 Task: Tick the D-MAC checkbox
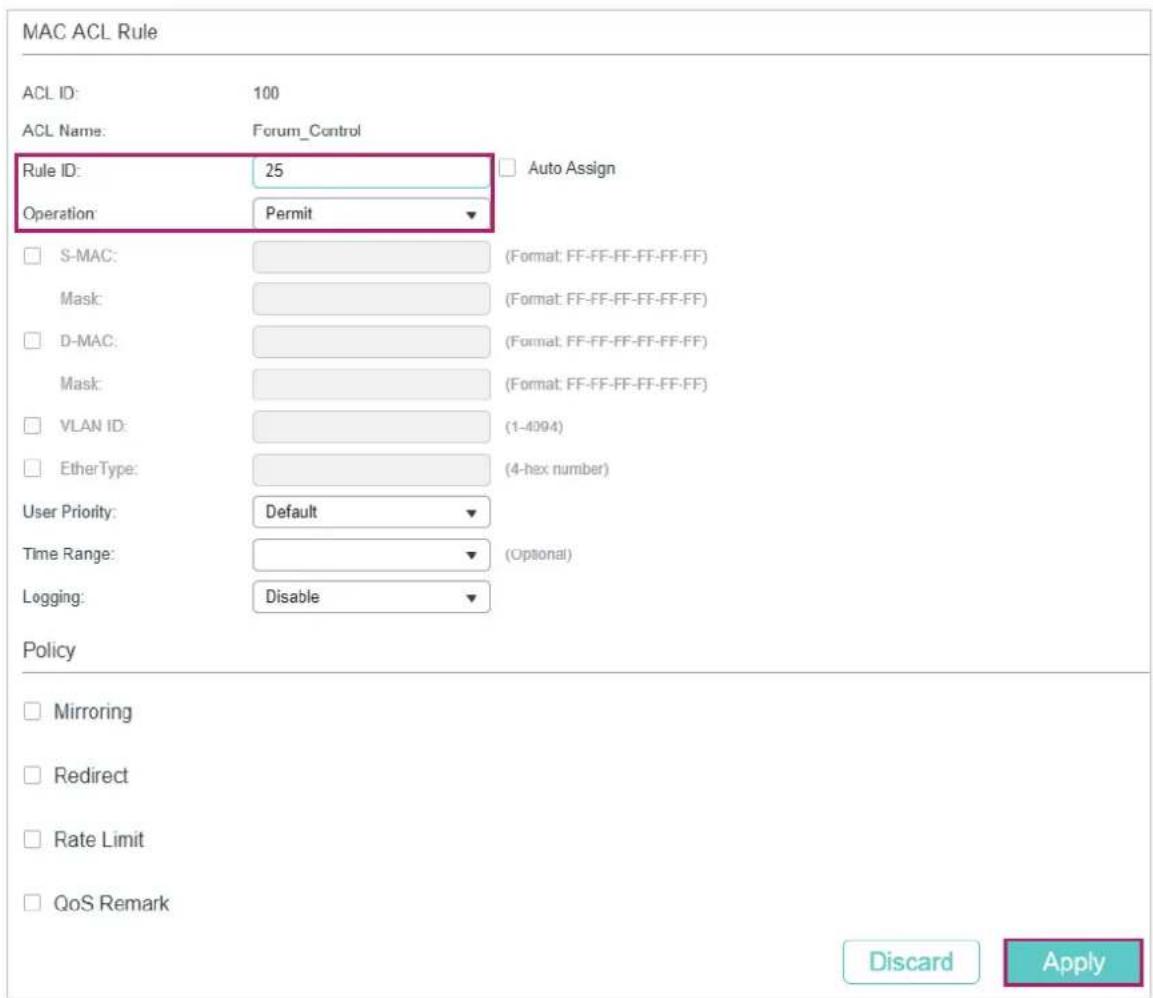(x=32, y=341)
